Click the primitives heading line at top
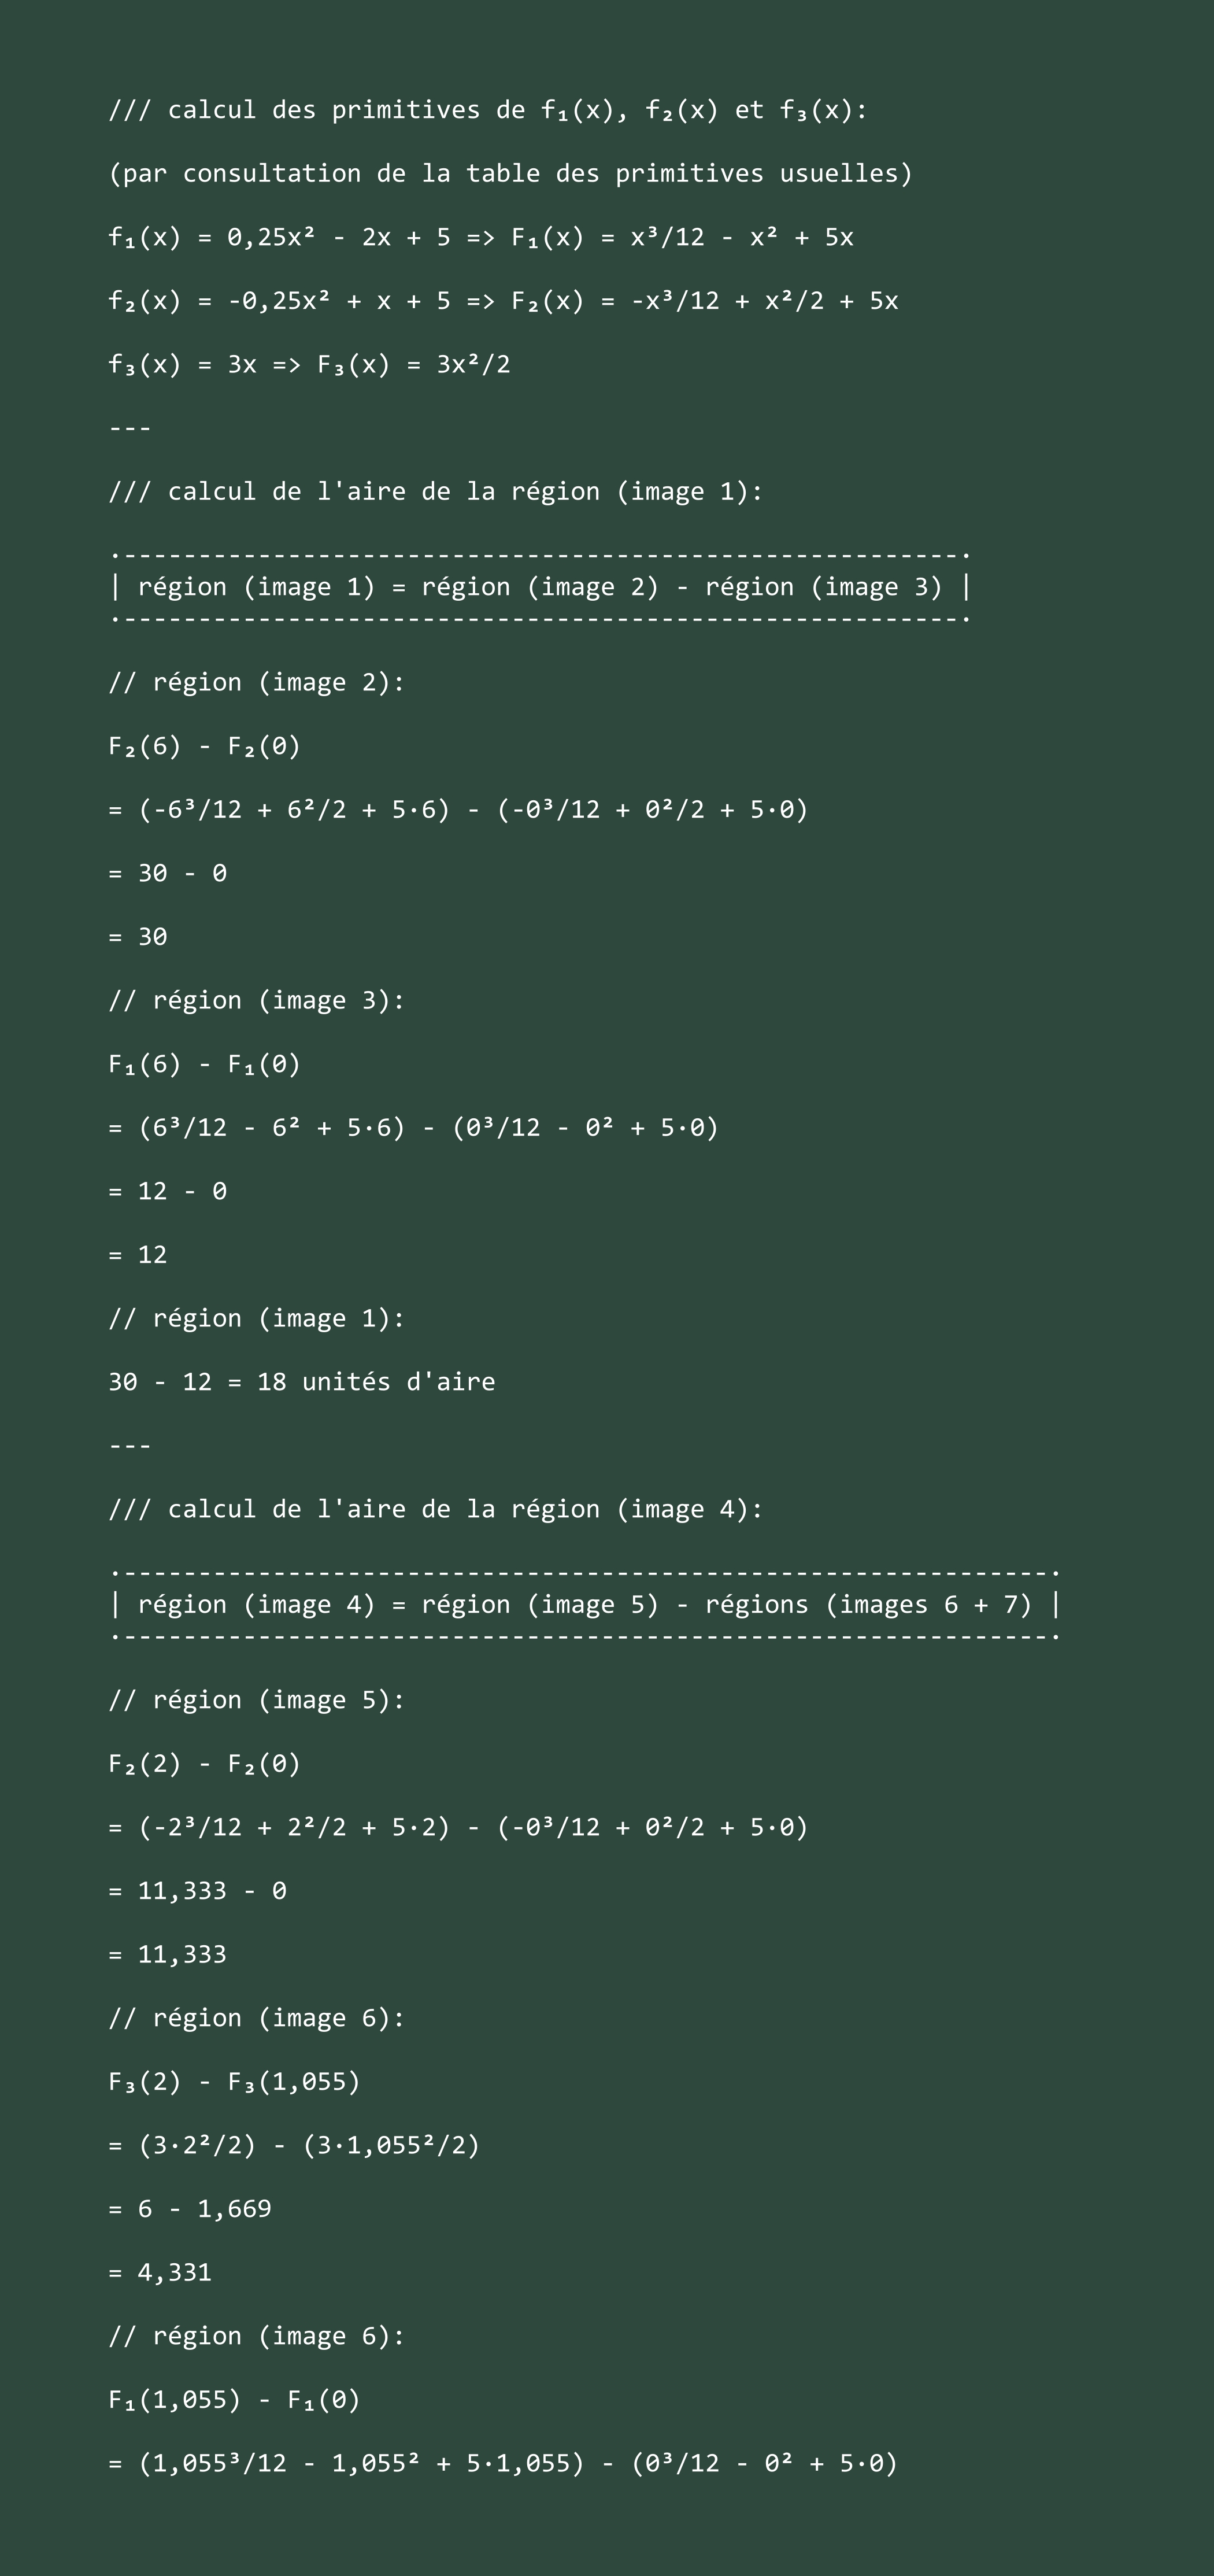1214x2576 pixels. [x=488, y=110]
